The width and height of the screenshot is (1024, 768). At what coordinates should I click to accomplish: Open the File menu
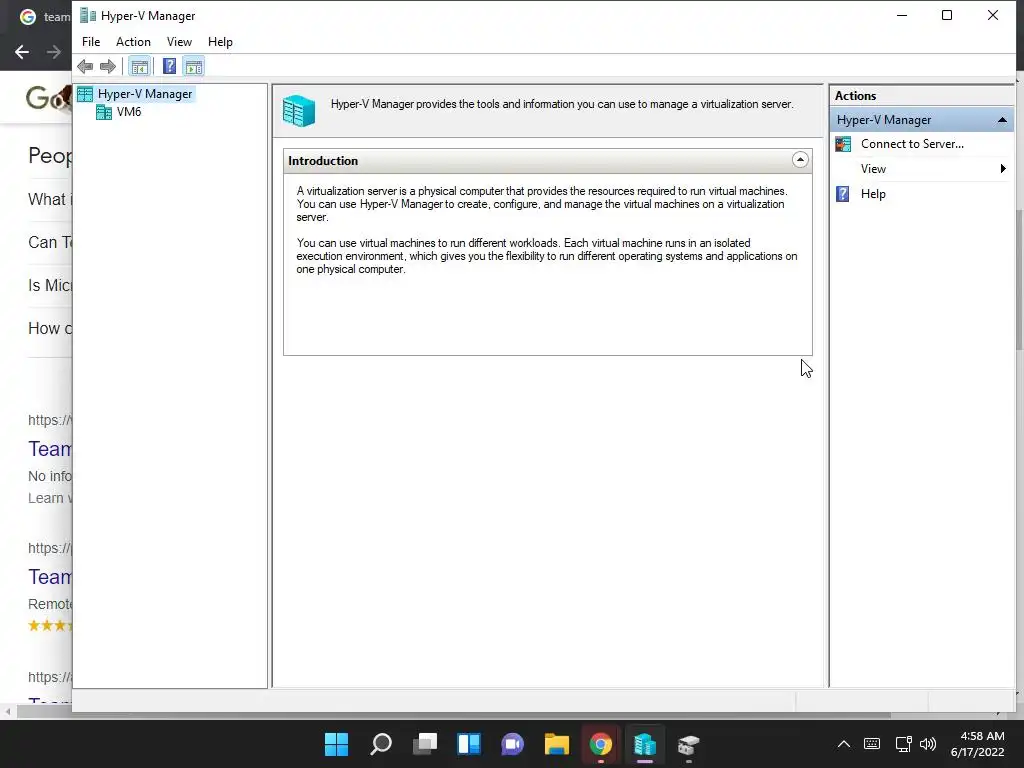point(91,42)
